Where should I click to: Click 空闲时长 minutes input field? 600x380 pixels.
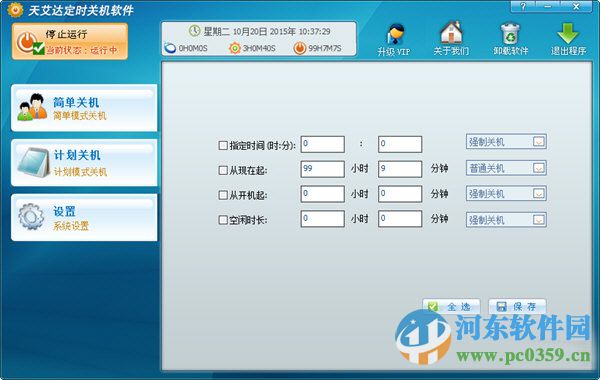tap(400, 219)
